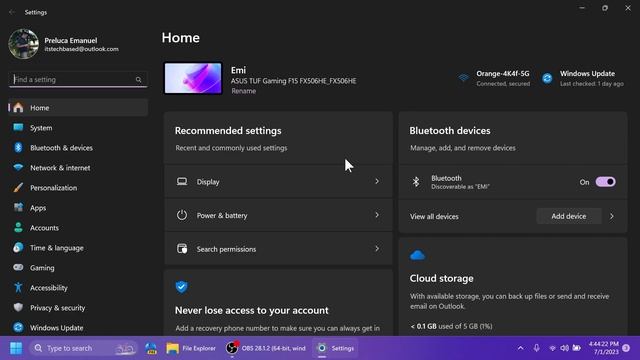
Task: Open Windows Update last checked status
Action: [583, 78]
